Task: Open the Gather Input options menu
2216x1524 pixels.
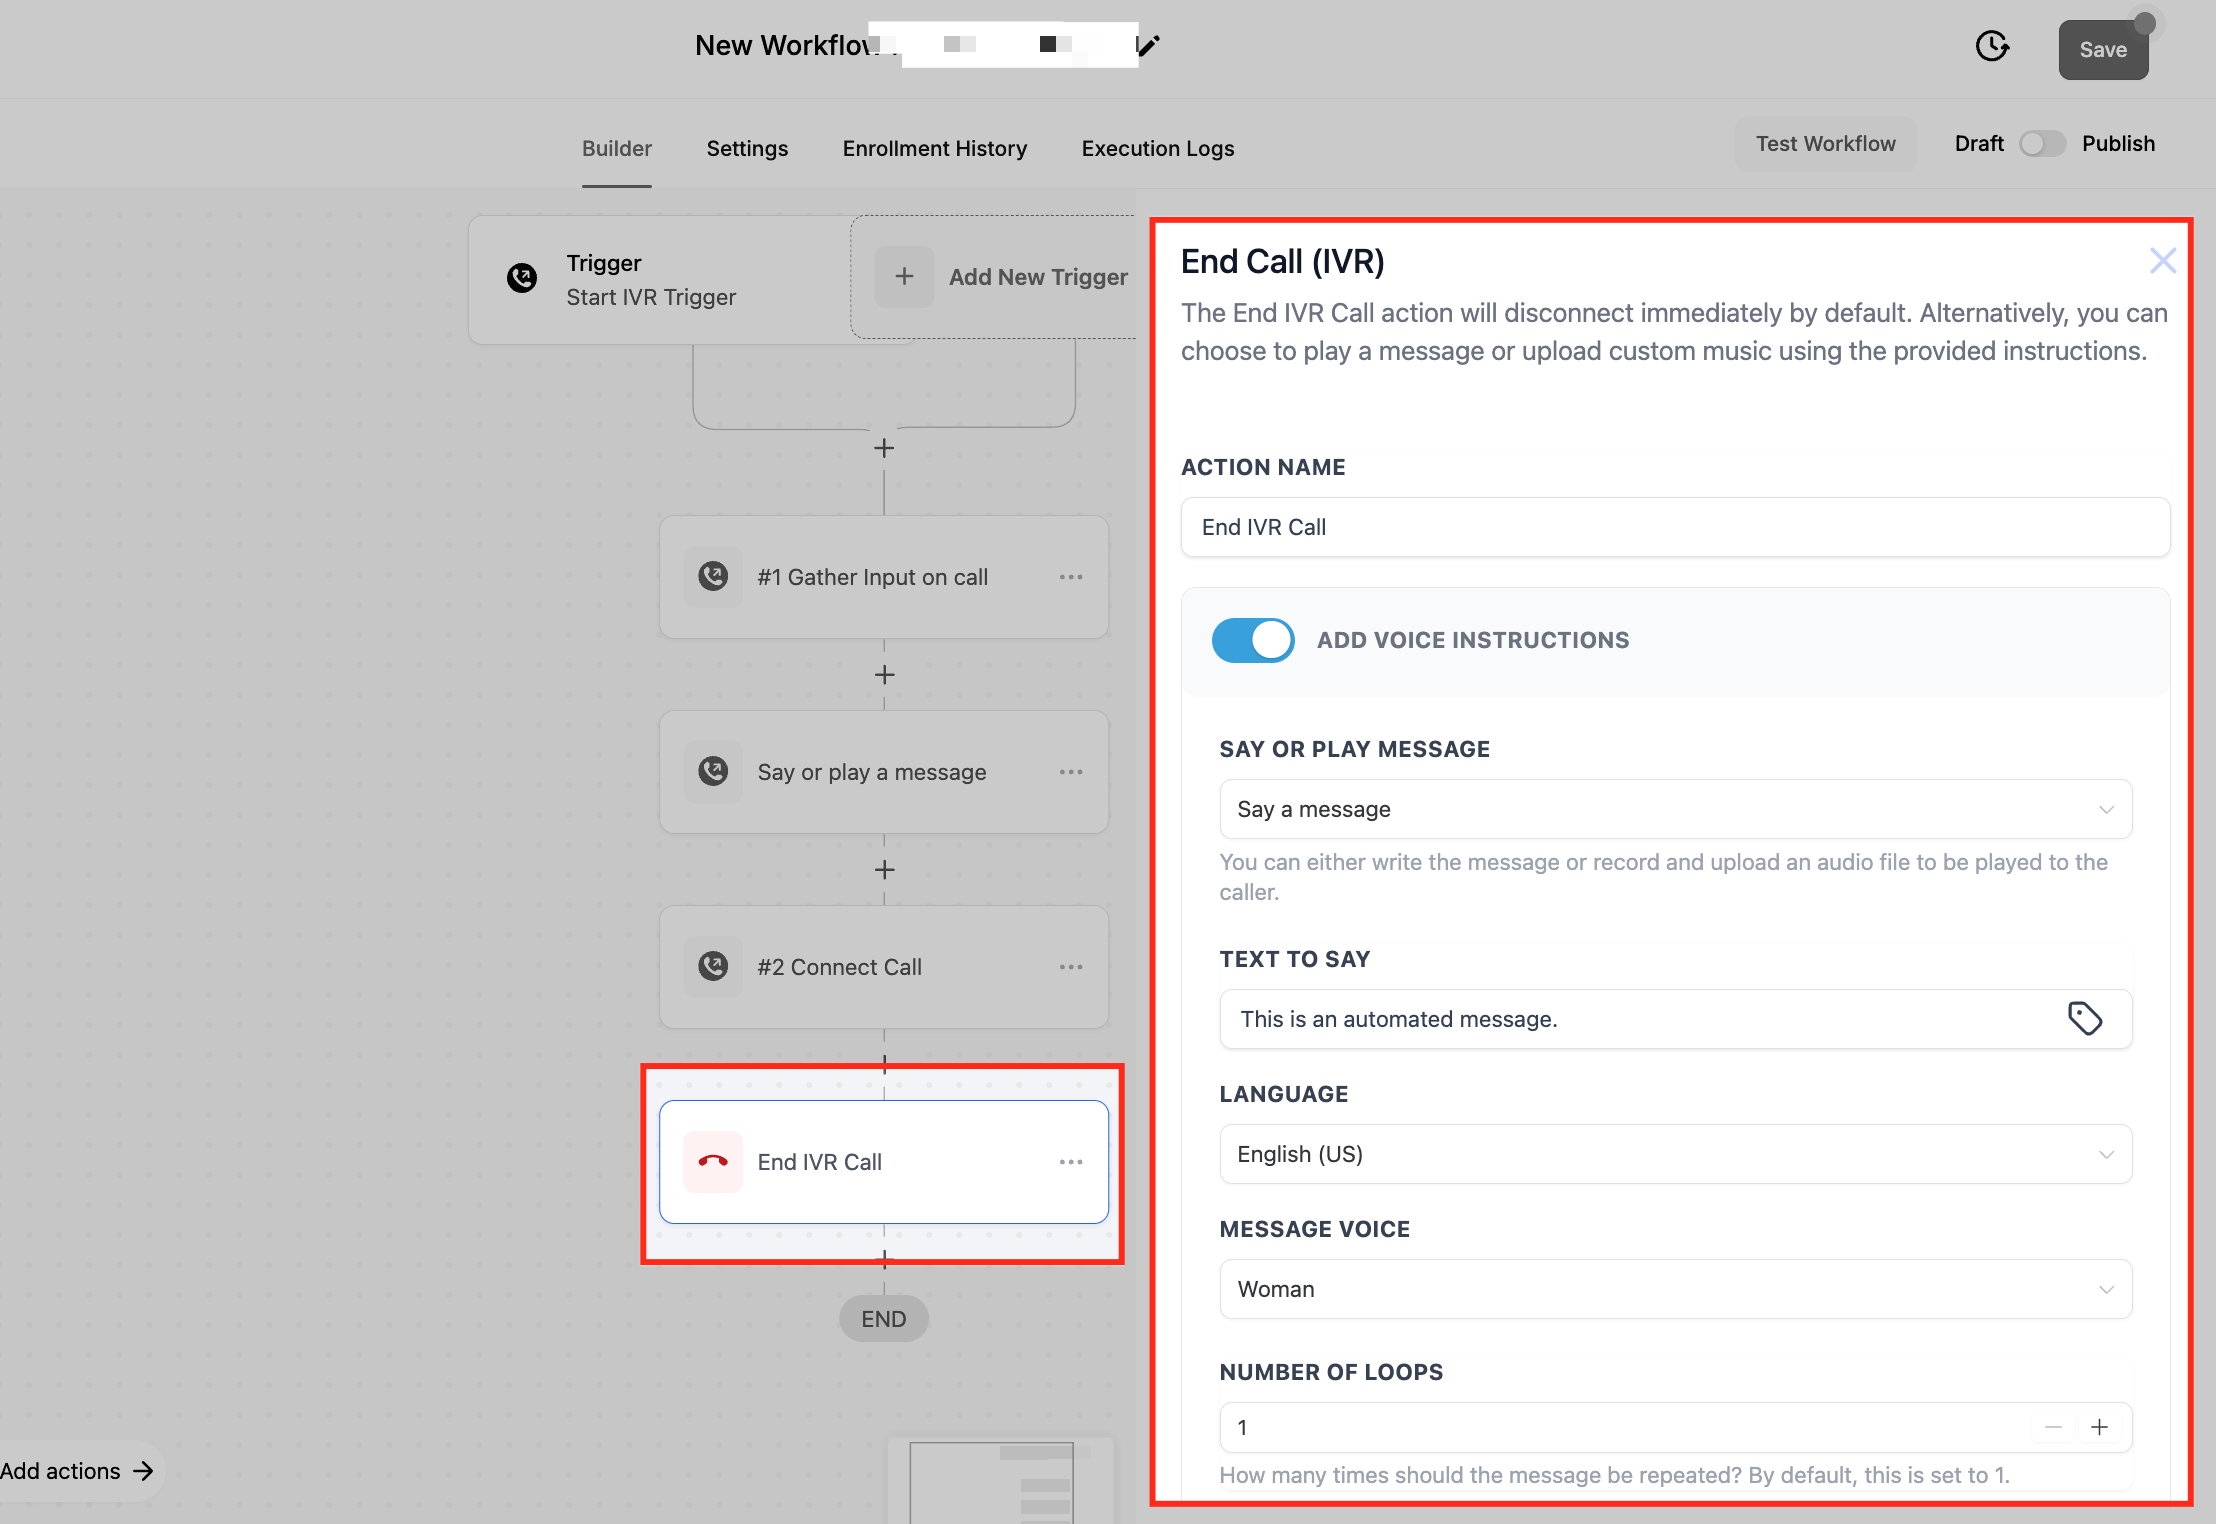Action: pos(1071,577)
